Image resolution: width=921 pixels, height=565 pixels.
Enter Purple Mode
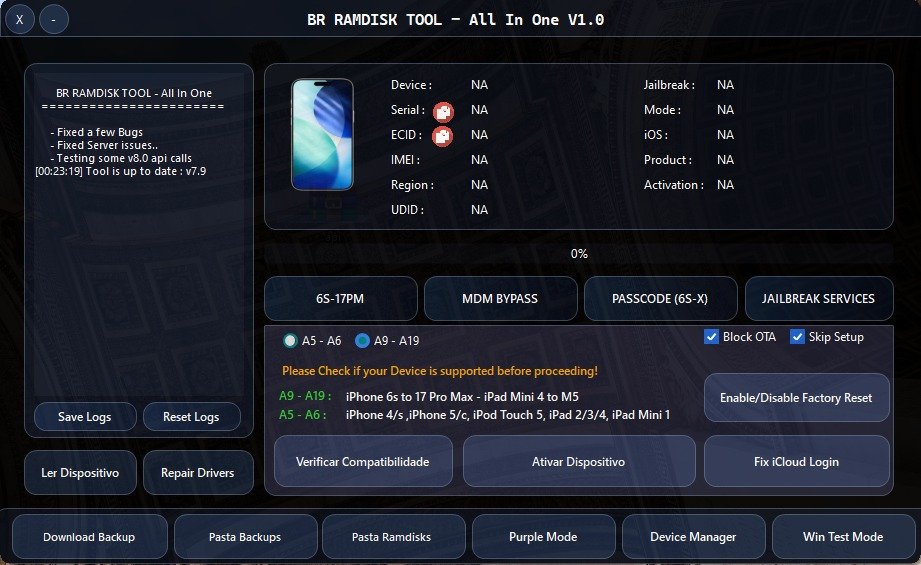coord(543,537)
